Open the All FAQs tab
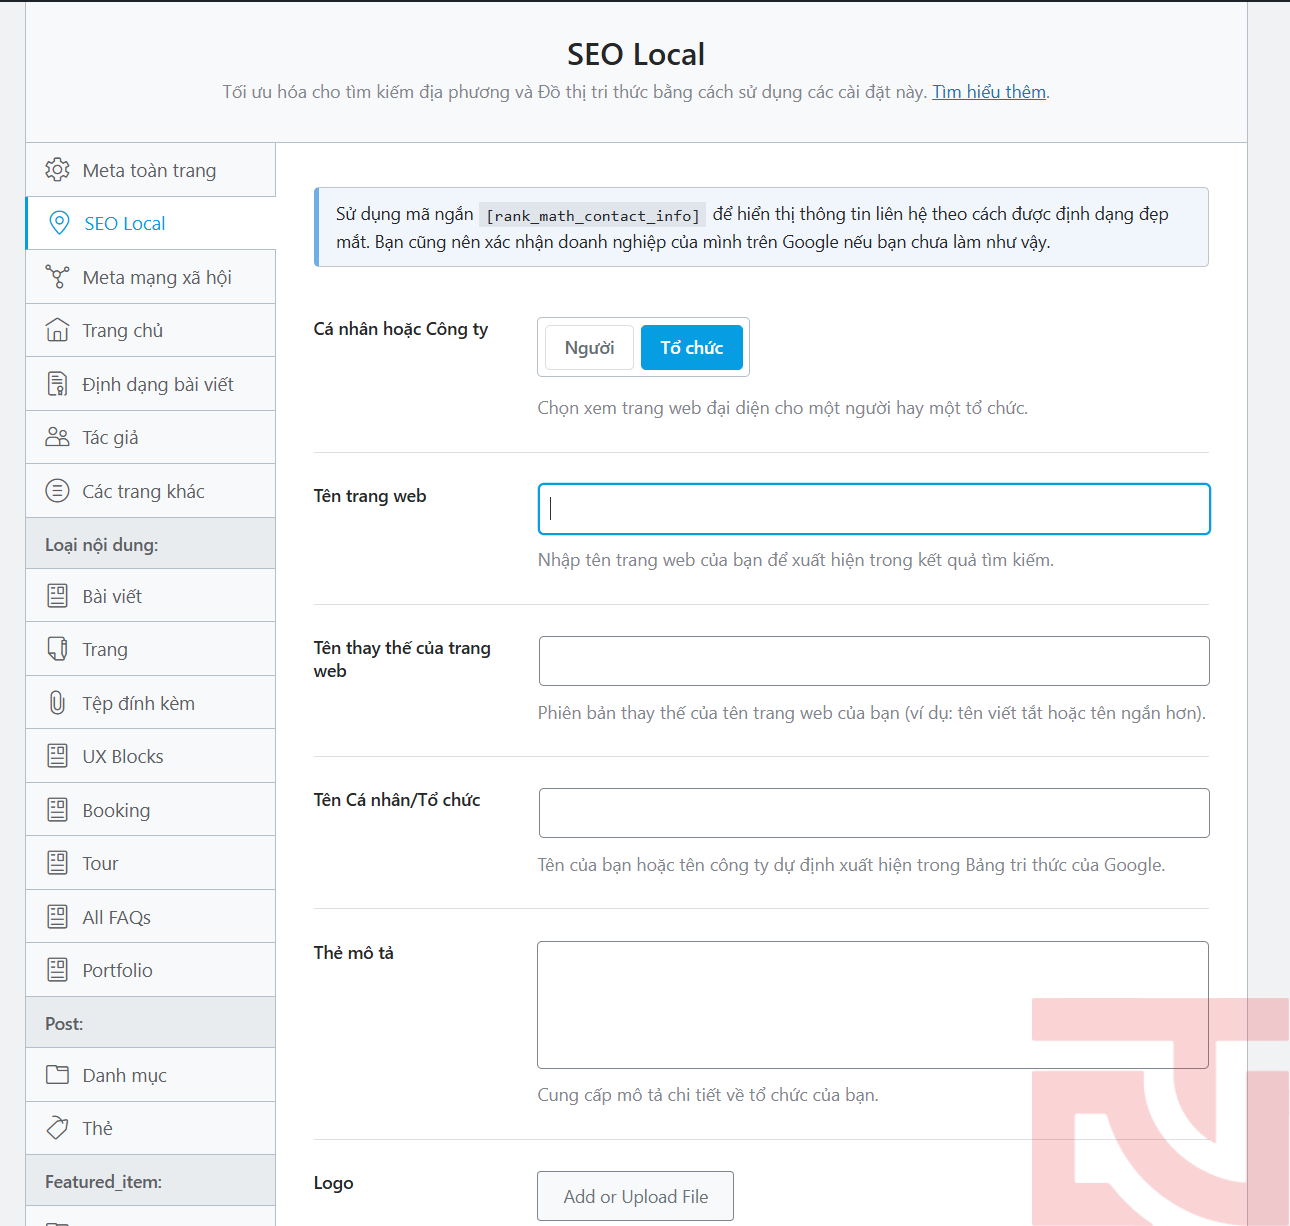 [x=150, y=917]
